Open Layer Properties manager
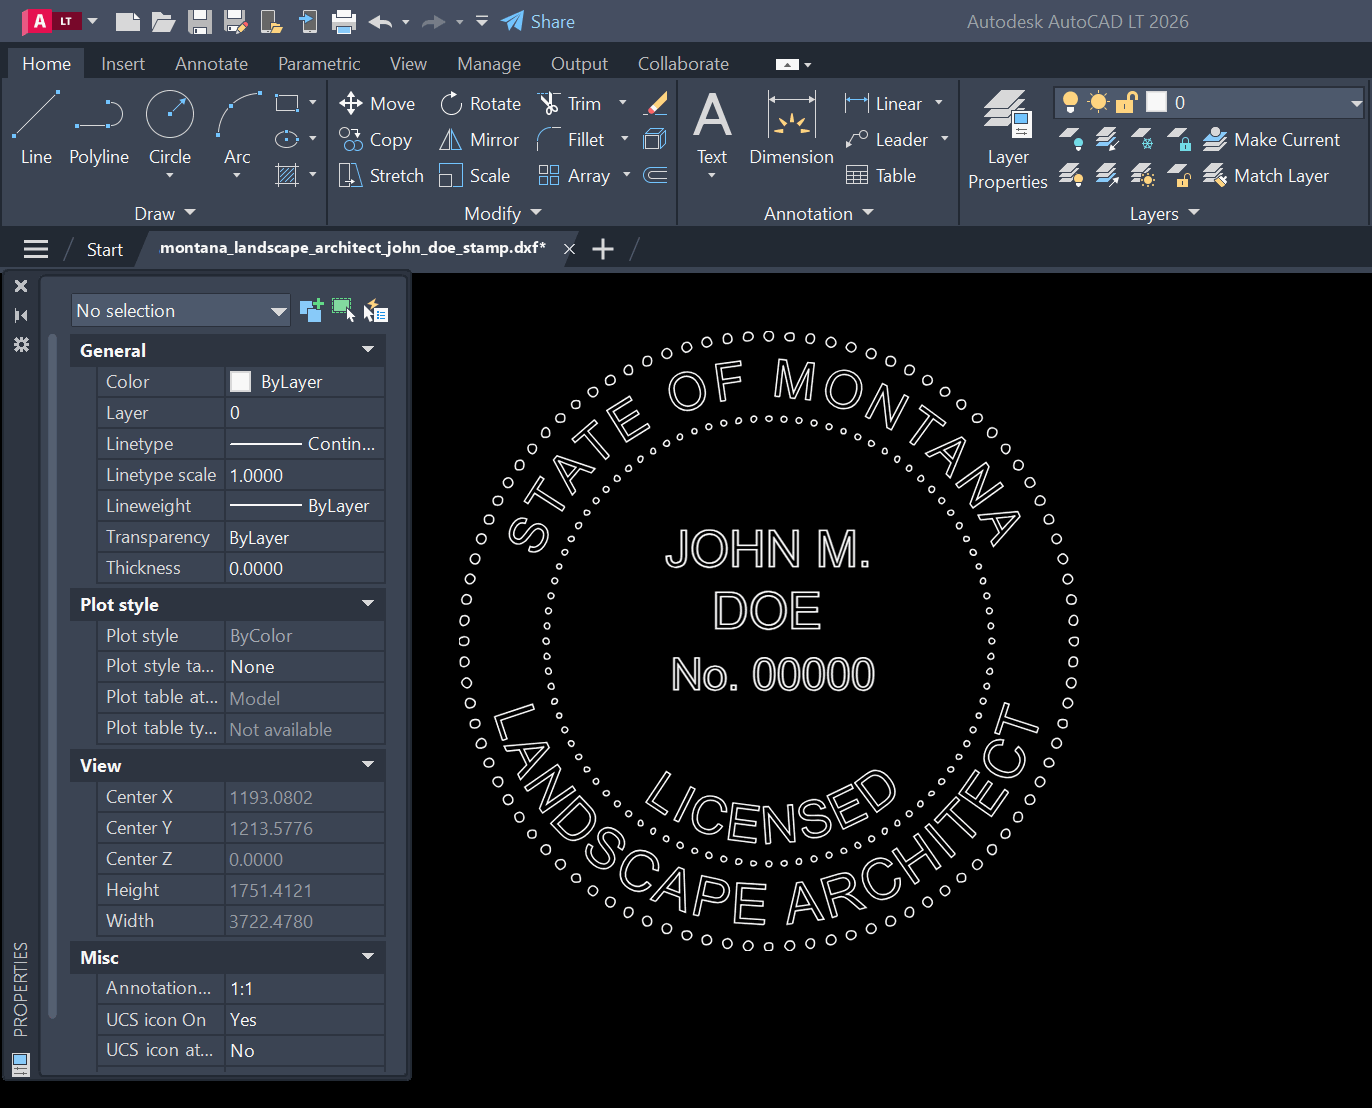Viewport: 1372px width, 1108px height. pos(1007,140)
